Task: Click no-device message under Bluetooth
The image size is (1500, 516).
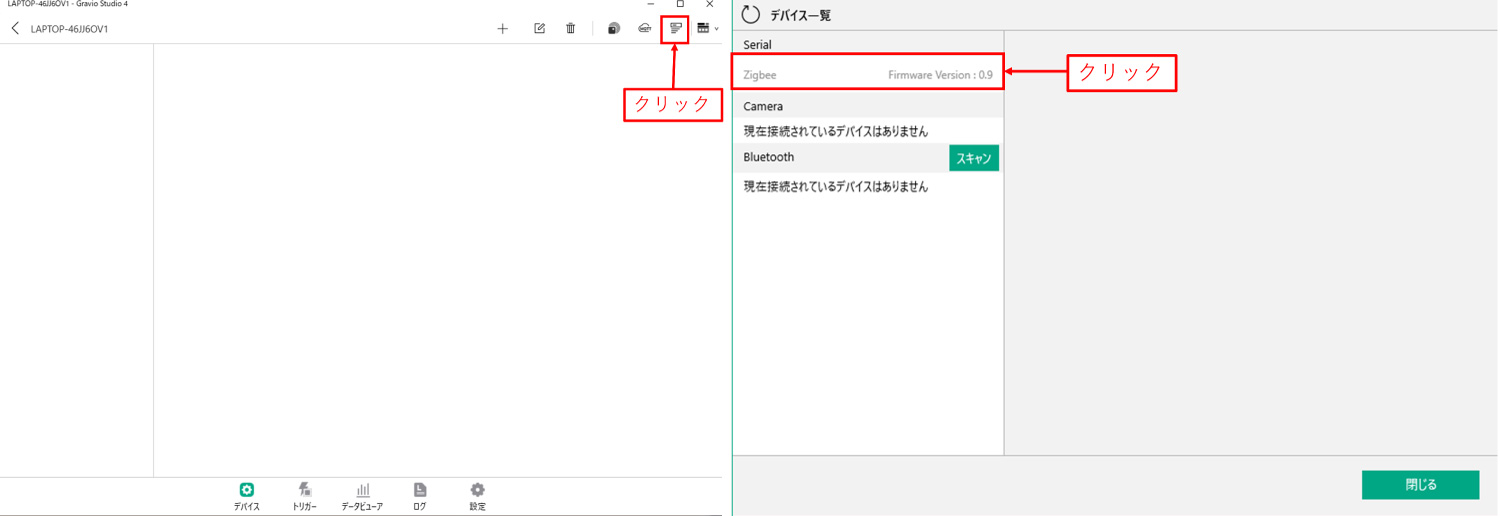Action: tap(836, 187)
